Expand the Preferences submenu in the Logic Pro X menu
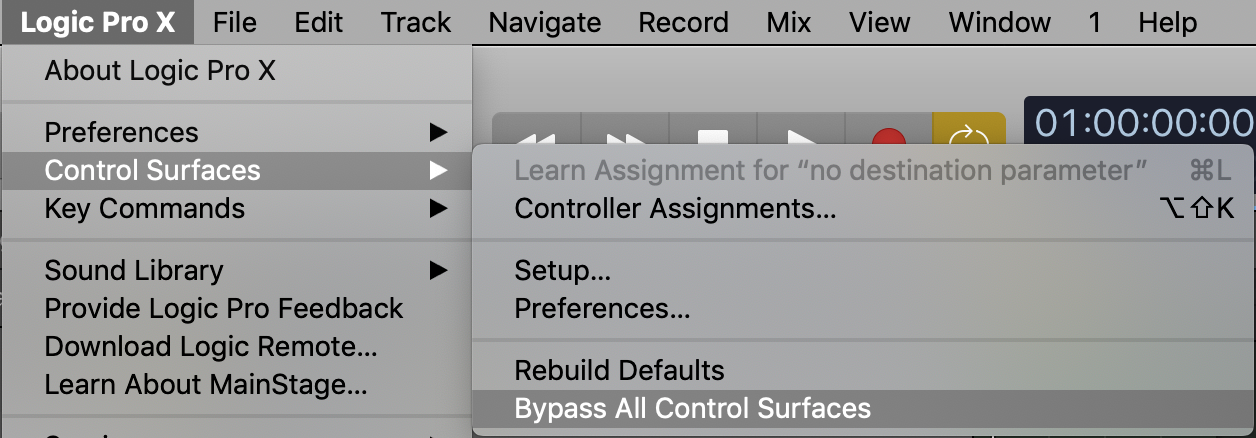 pyautogui.click(x=122, y=132)
